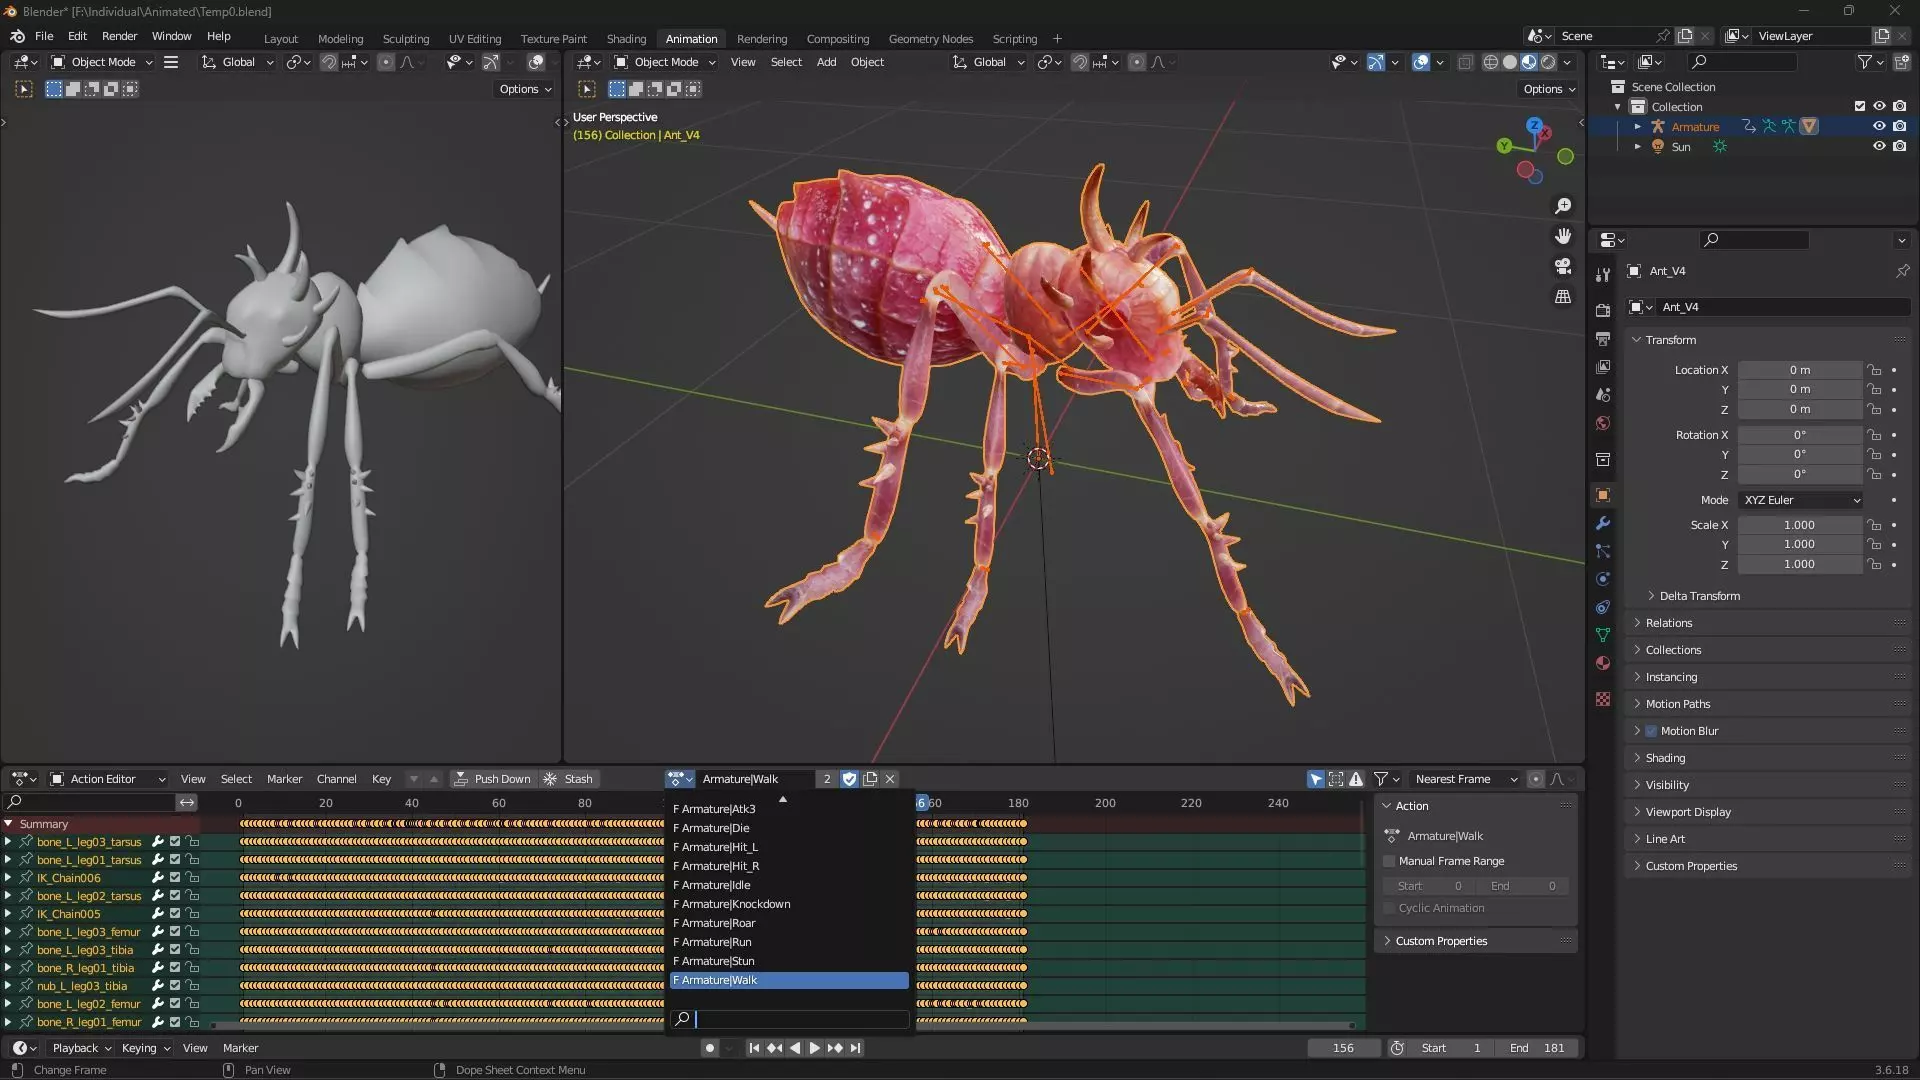
Task: Open Global transform orientation dropdown in right viewport
Action: pos(989,62)
